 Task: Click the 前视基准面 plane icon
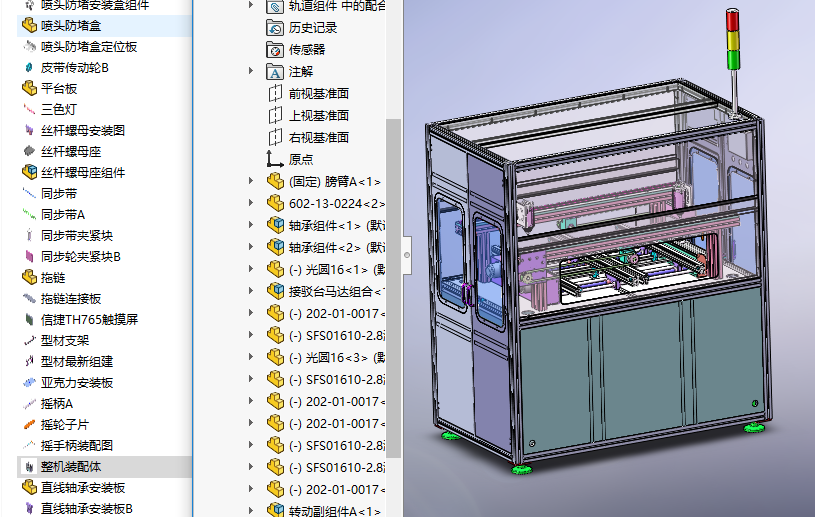(274, 94)
